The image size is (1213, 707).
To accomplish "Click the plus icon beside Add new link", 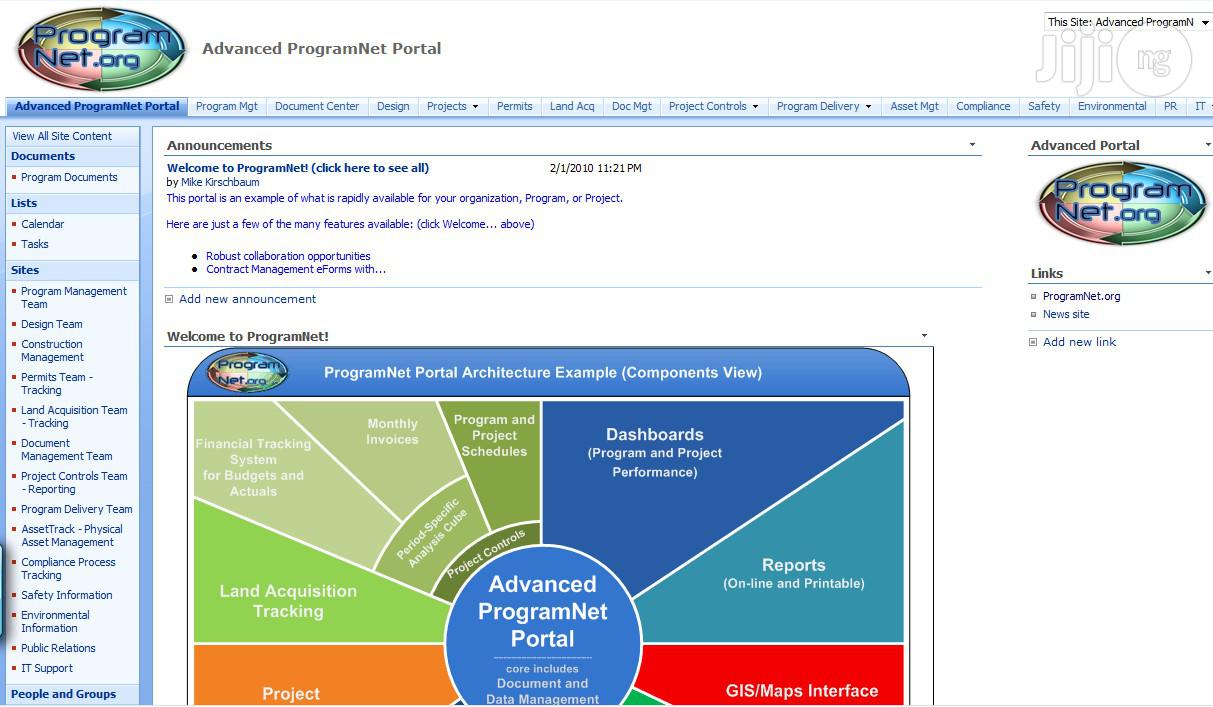I will click(x=1033, y=342).
